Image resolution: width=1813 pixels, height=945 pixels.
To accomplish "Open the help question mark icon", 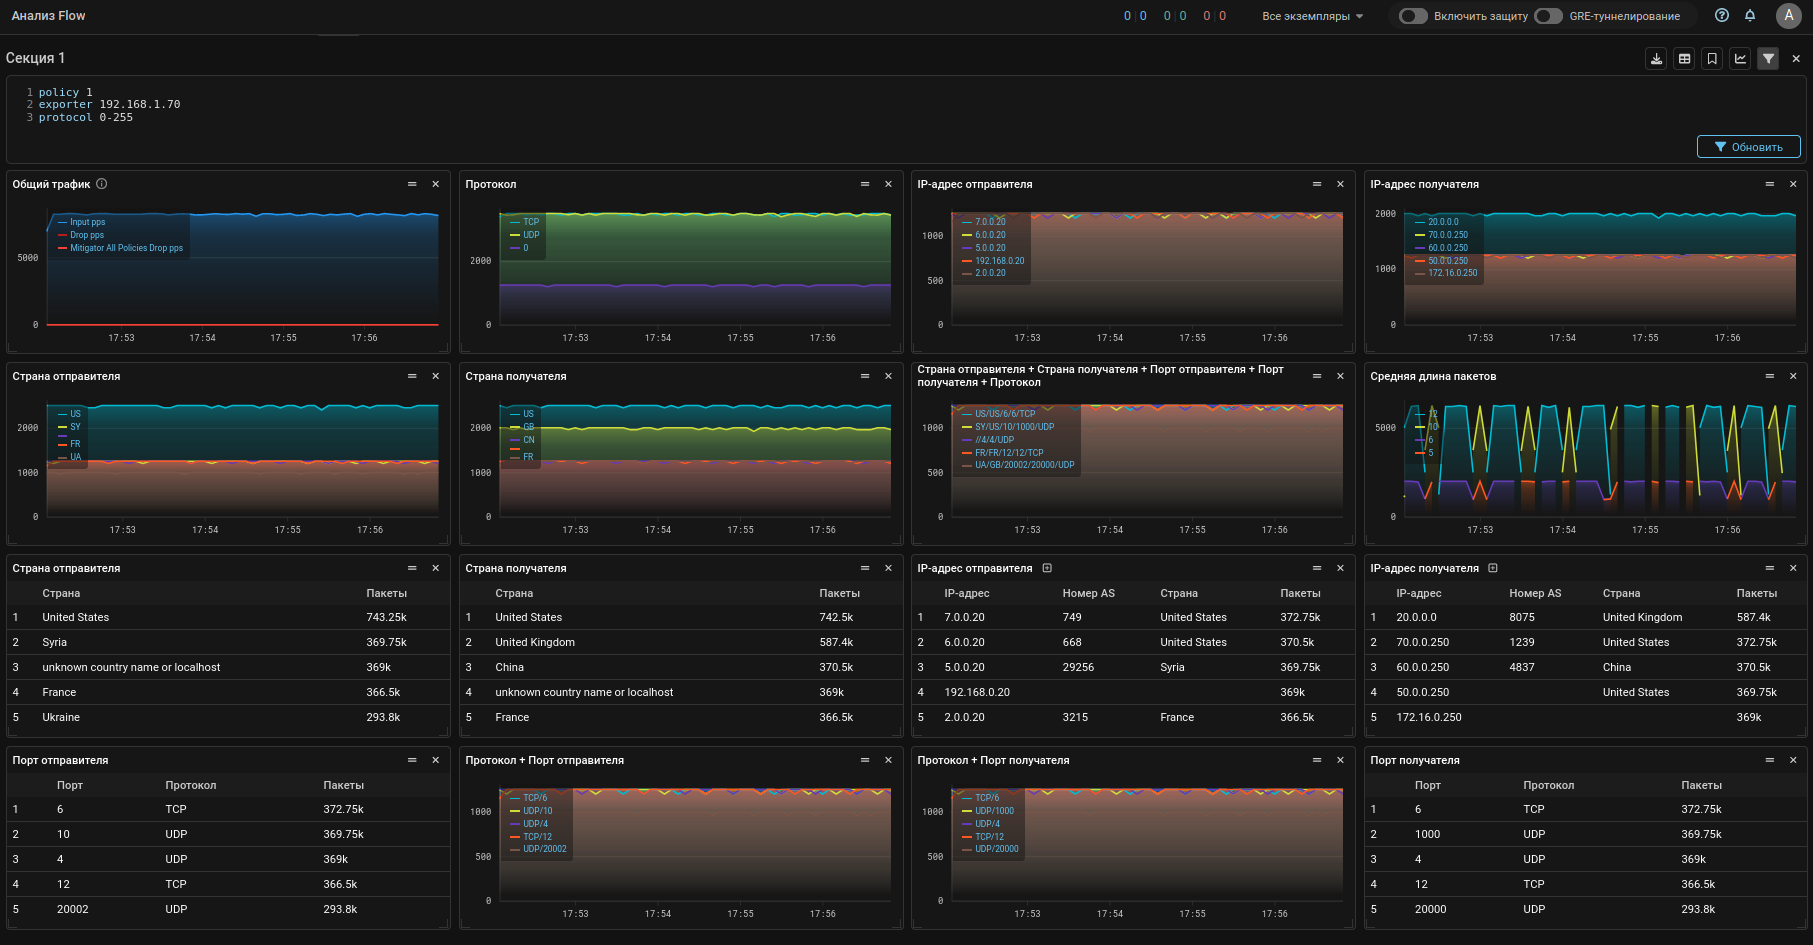I will tap(1721, 16).
